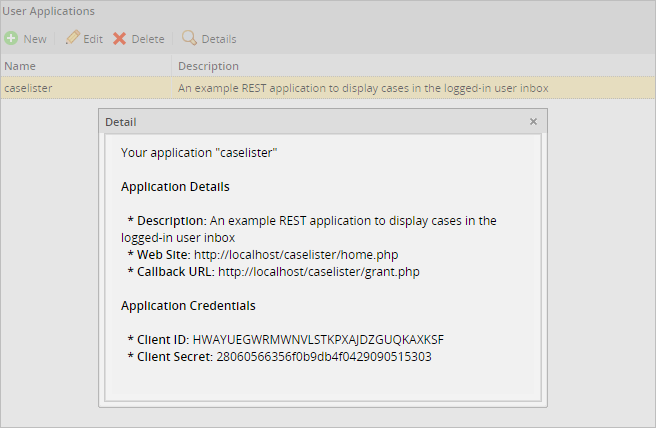Click the green New plus icon
The image size is (656, 428).
click(x=11, y=39)
